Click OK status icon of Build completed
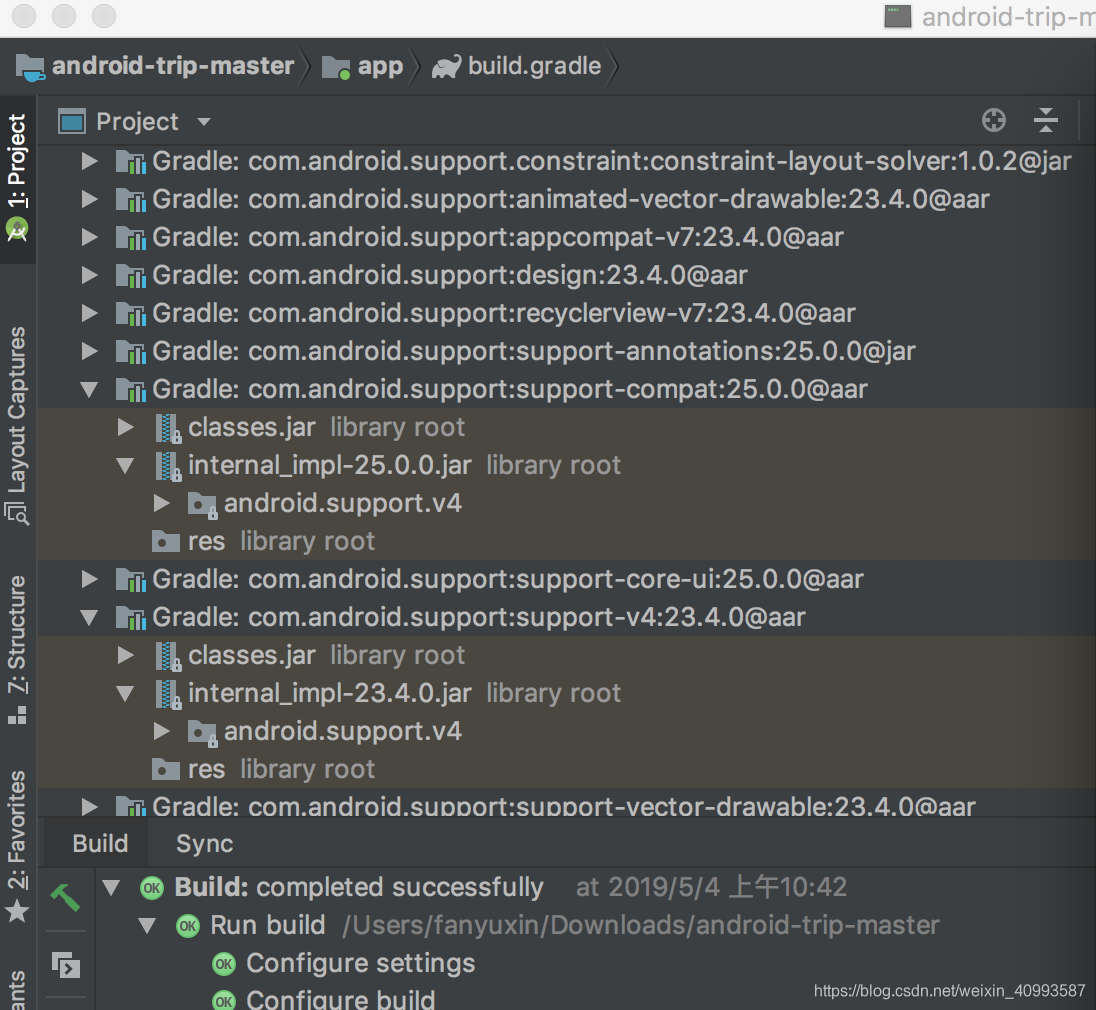This screenshot has height=1010, width=1096. (152, 888)
